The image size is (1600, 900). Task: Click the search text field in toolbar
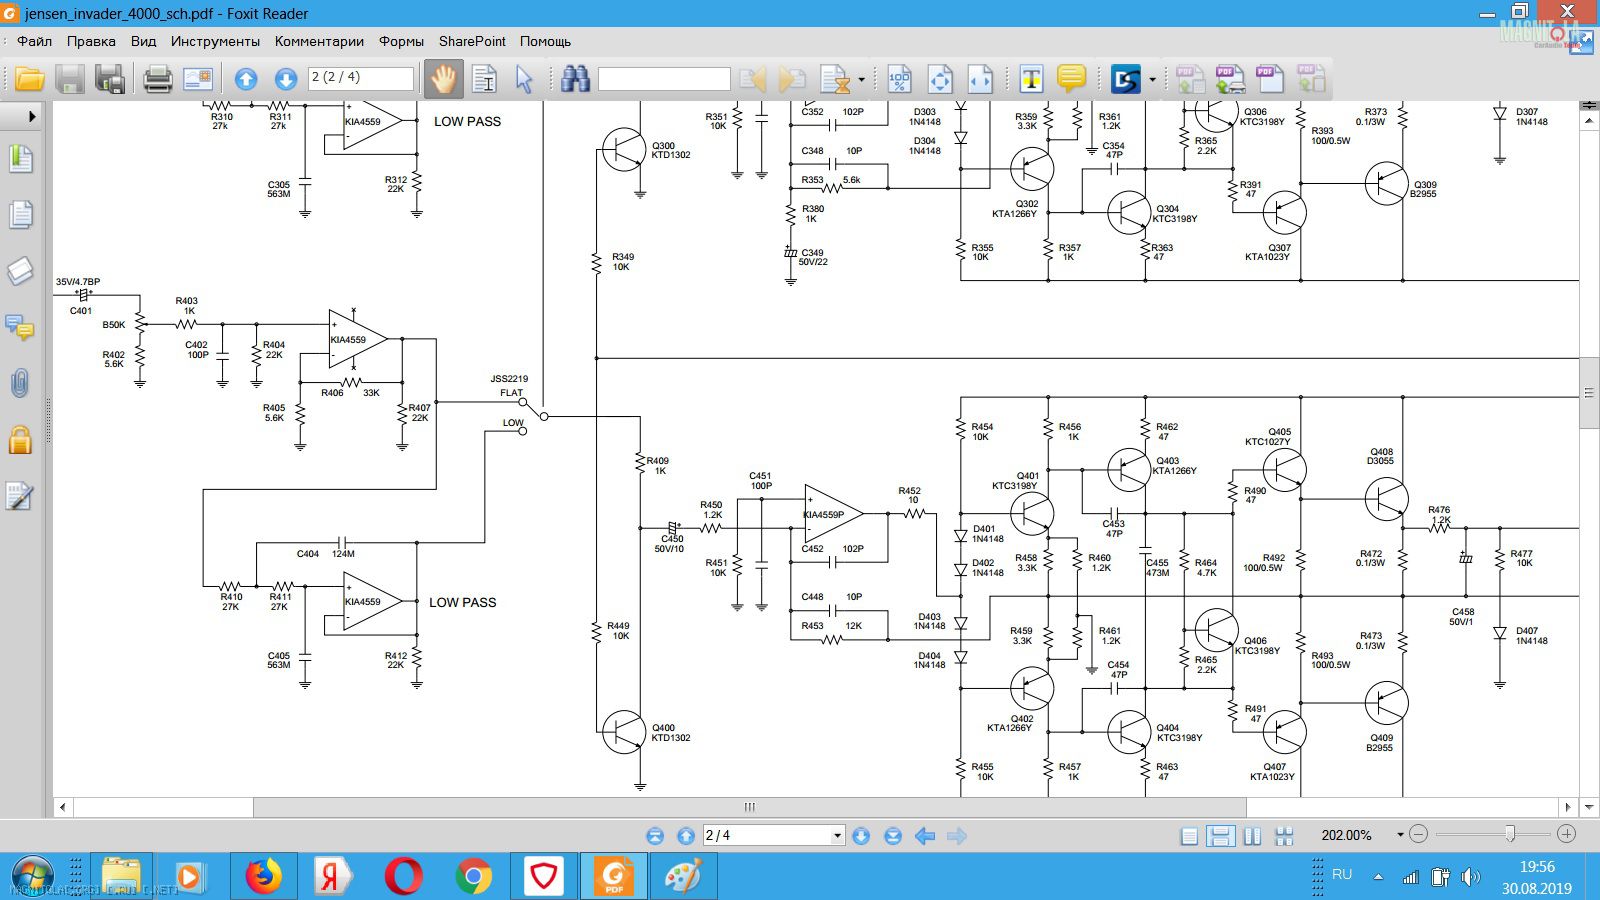(x=664, y=79)
